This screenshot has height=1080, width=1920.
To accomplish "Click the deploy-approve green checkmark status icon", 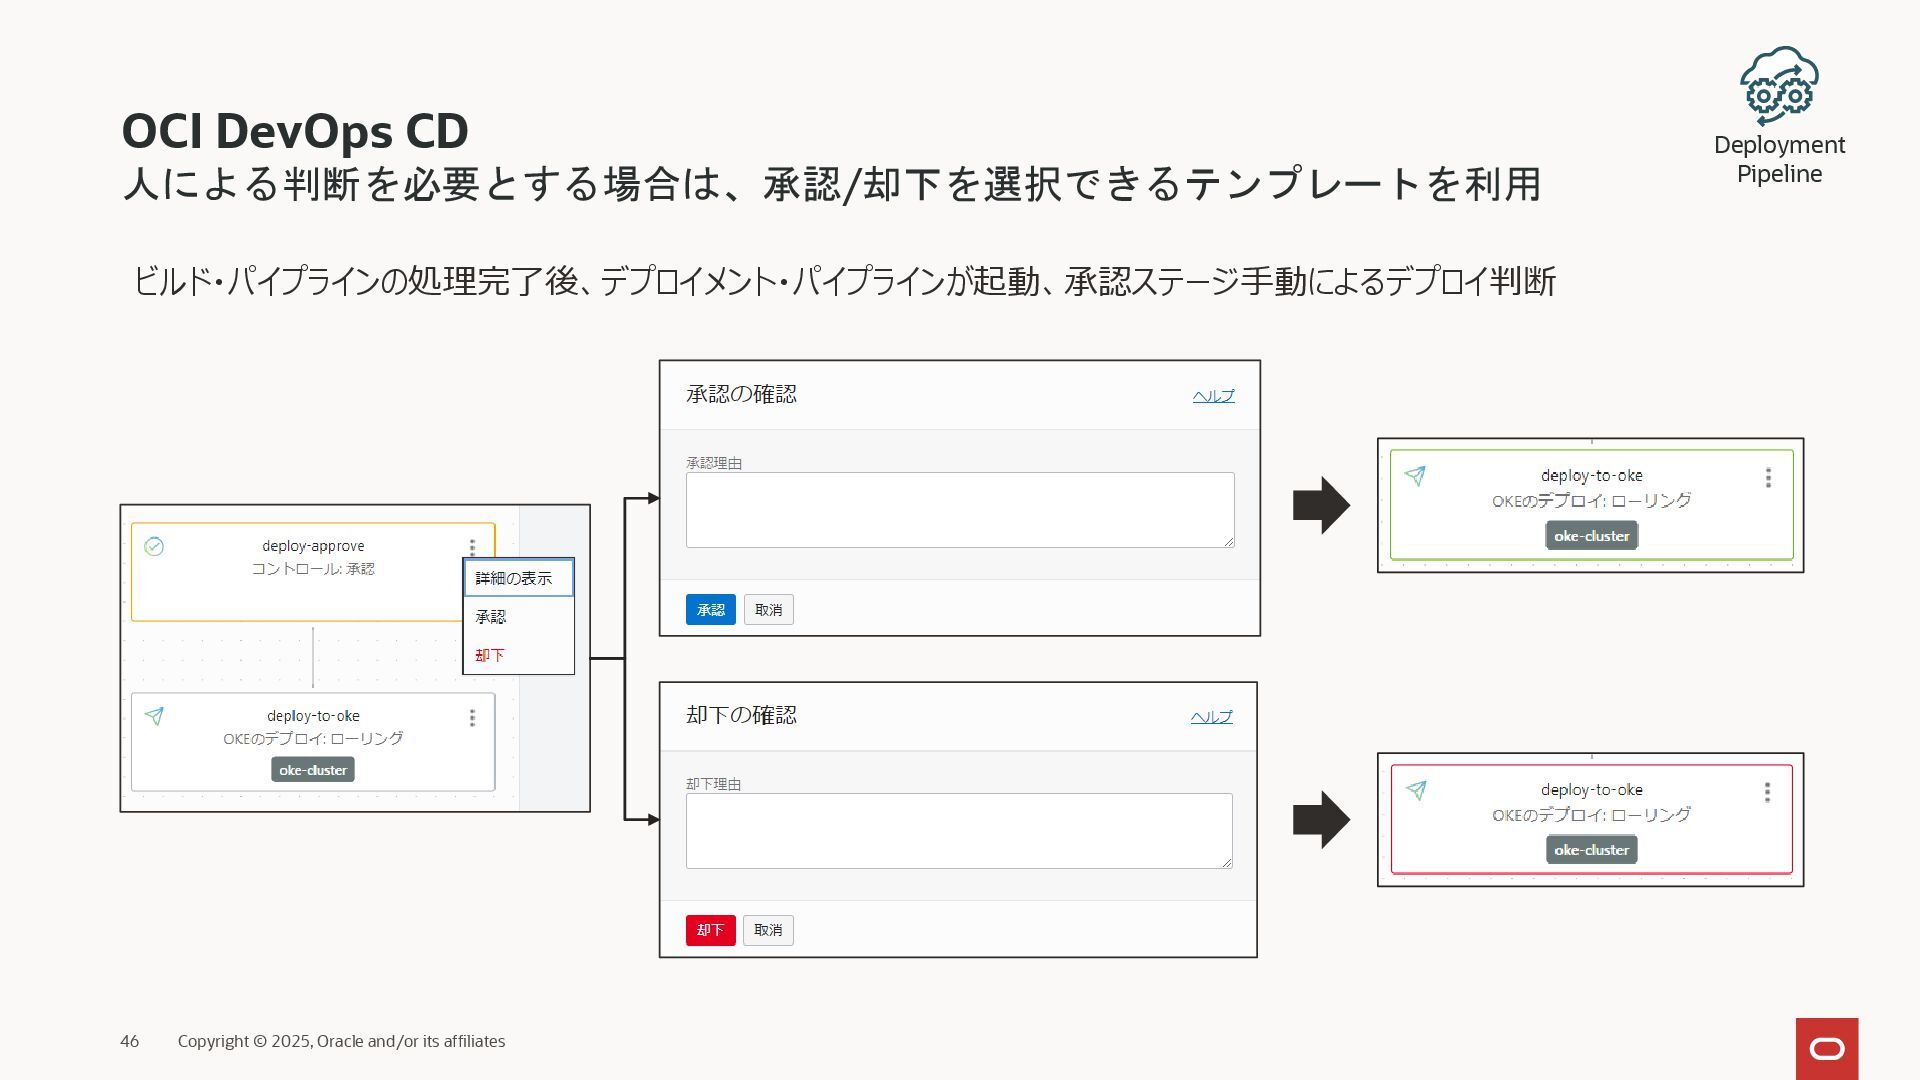I will click(154, 546).
